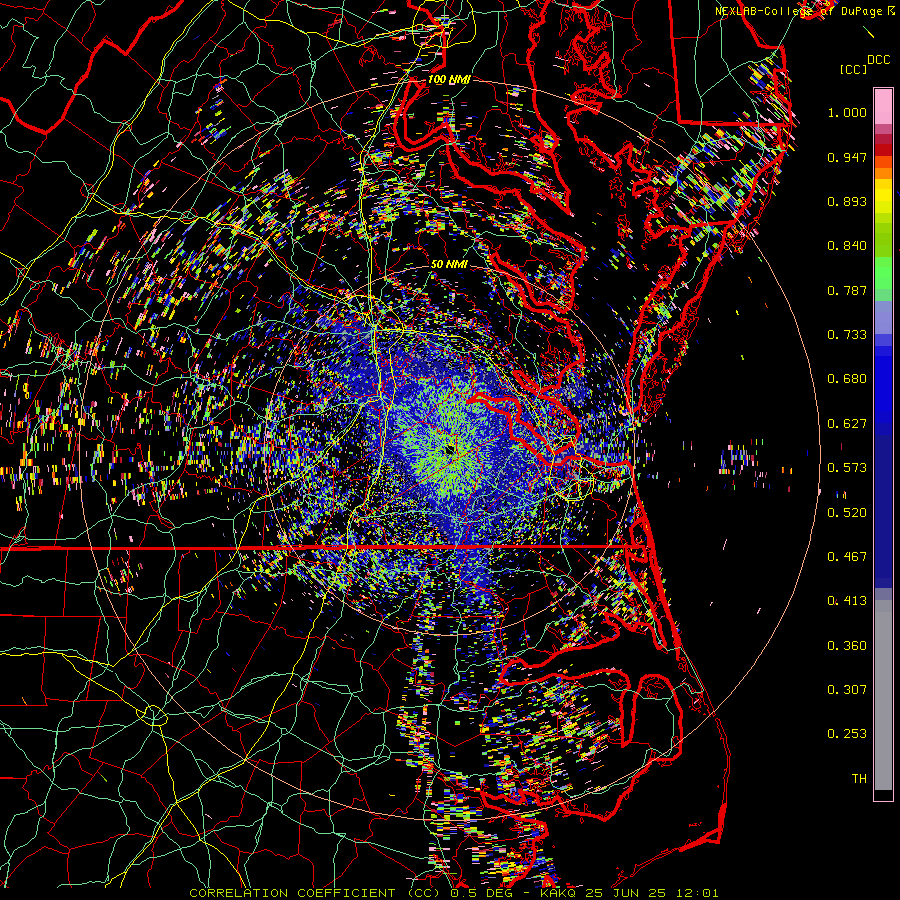Viewport: 900px width, 900px height.
Task: Select the 0.733 legend value
Action: click(847, 335)
